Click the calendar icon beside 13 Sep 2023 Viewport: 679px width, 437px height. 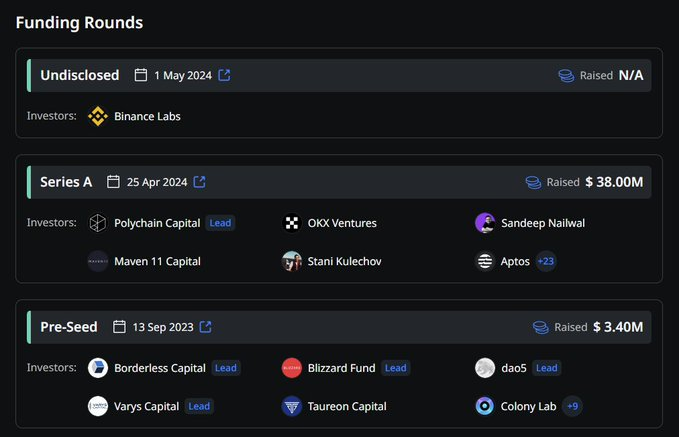(120, 327)
